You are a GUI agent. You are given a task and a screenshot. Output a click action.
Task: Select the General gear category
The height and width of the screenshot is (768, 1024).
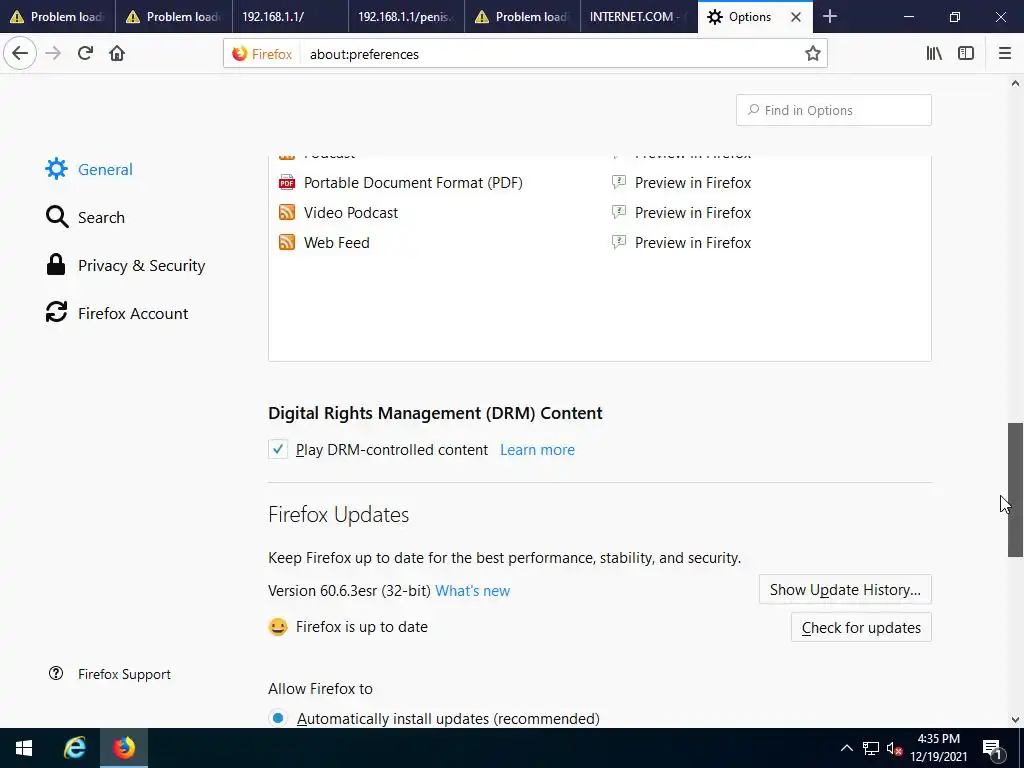tap(89, 169)
